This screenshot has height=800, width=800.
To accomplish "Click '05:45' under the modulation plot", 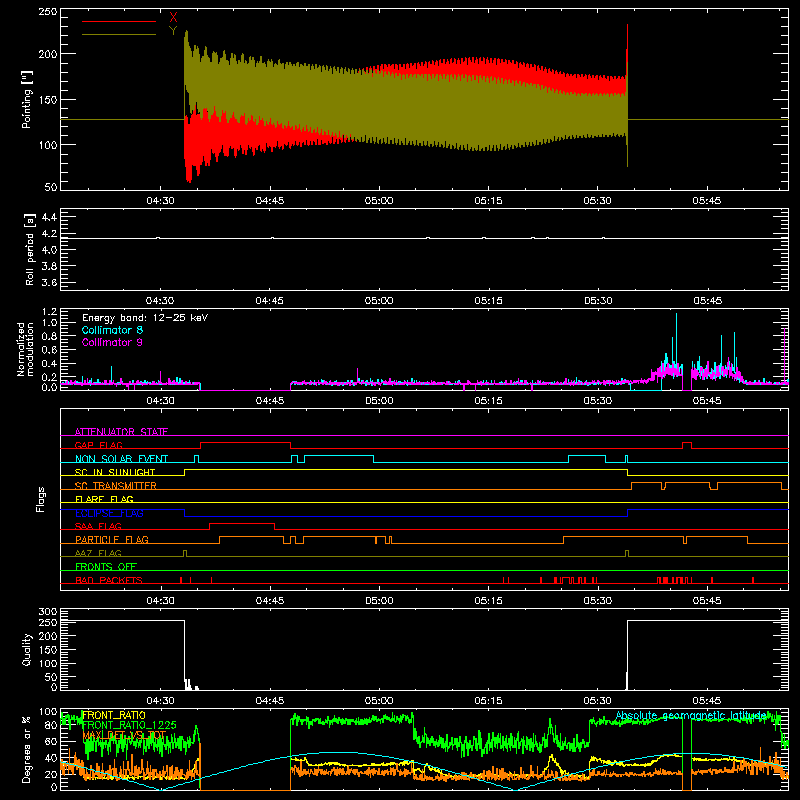I will click(707, 401).
